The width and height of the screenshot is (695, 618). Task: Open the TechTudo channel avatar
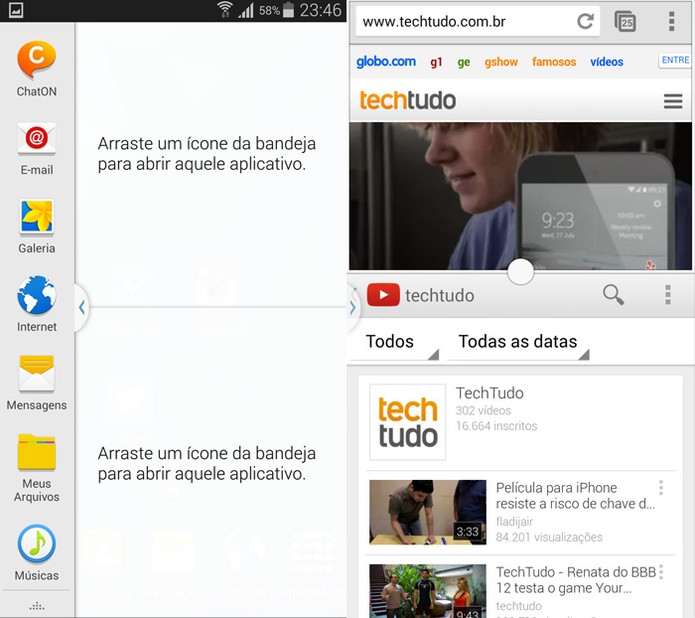407,422
